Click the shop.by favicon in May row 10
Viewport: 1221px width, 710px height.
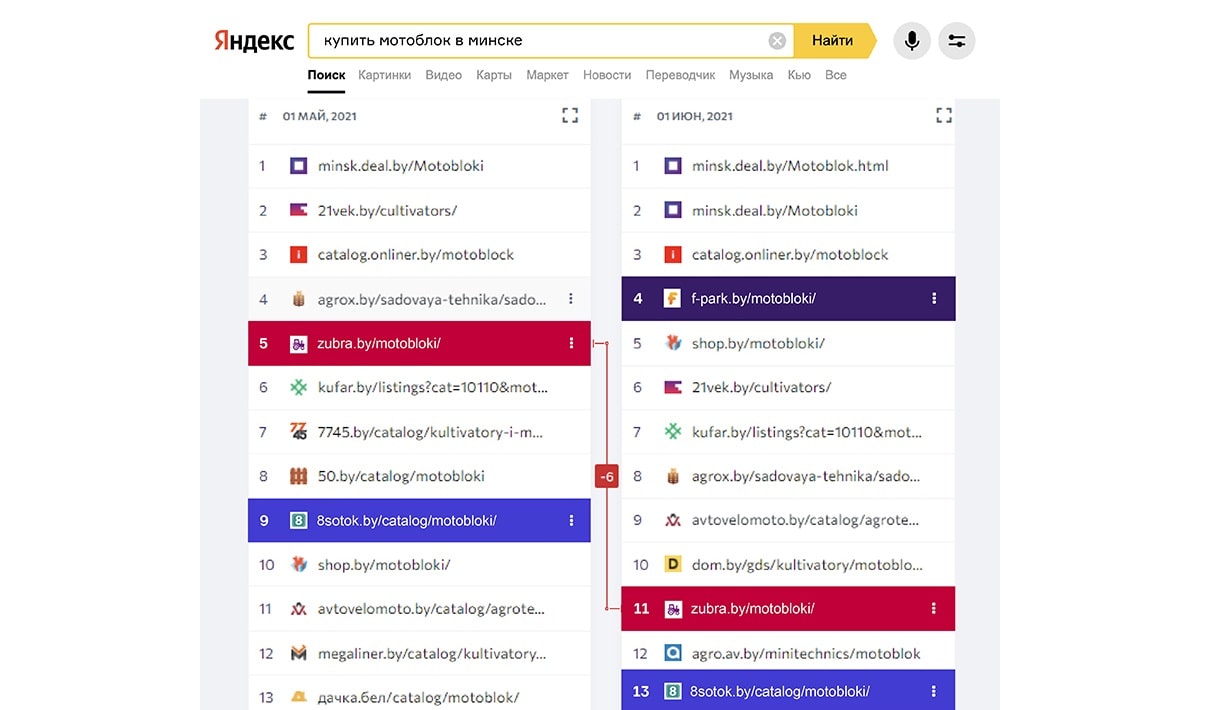coord(298,565)
